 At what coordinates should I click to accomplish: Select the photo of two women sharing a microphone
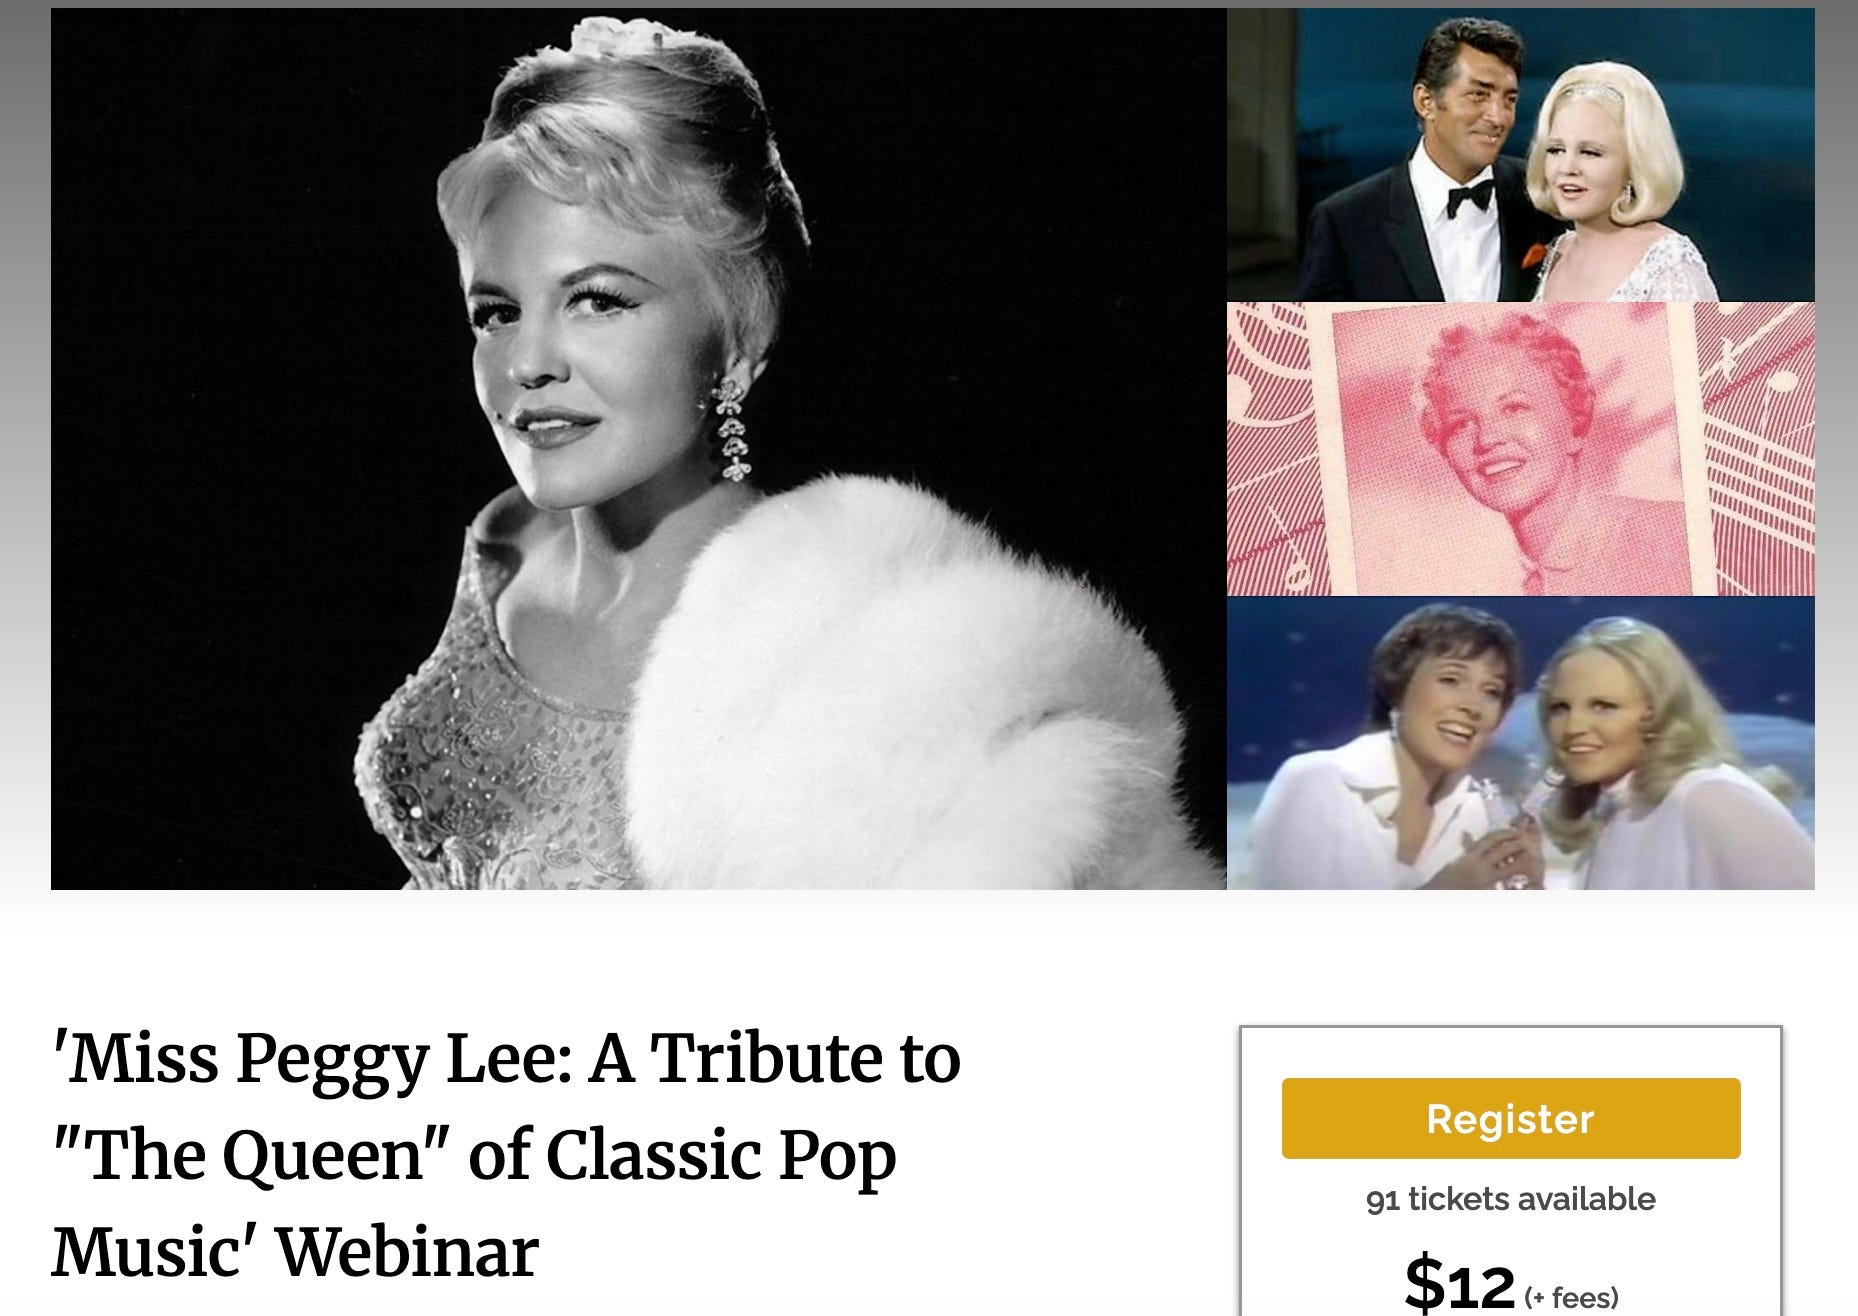(1520, 743)
